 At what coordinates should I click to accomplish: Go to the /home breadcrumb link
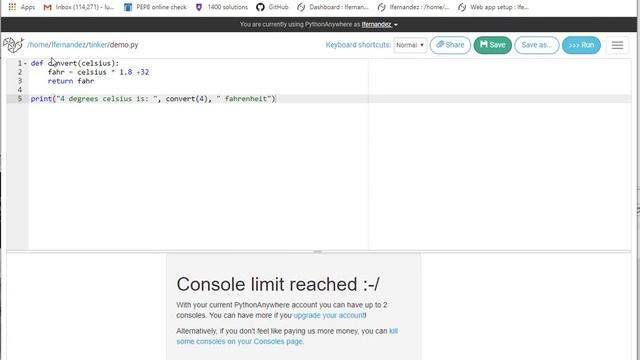point(38,45)
